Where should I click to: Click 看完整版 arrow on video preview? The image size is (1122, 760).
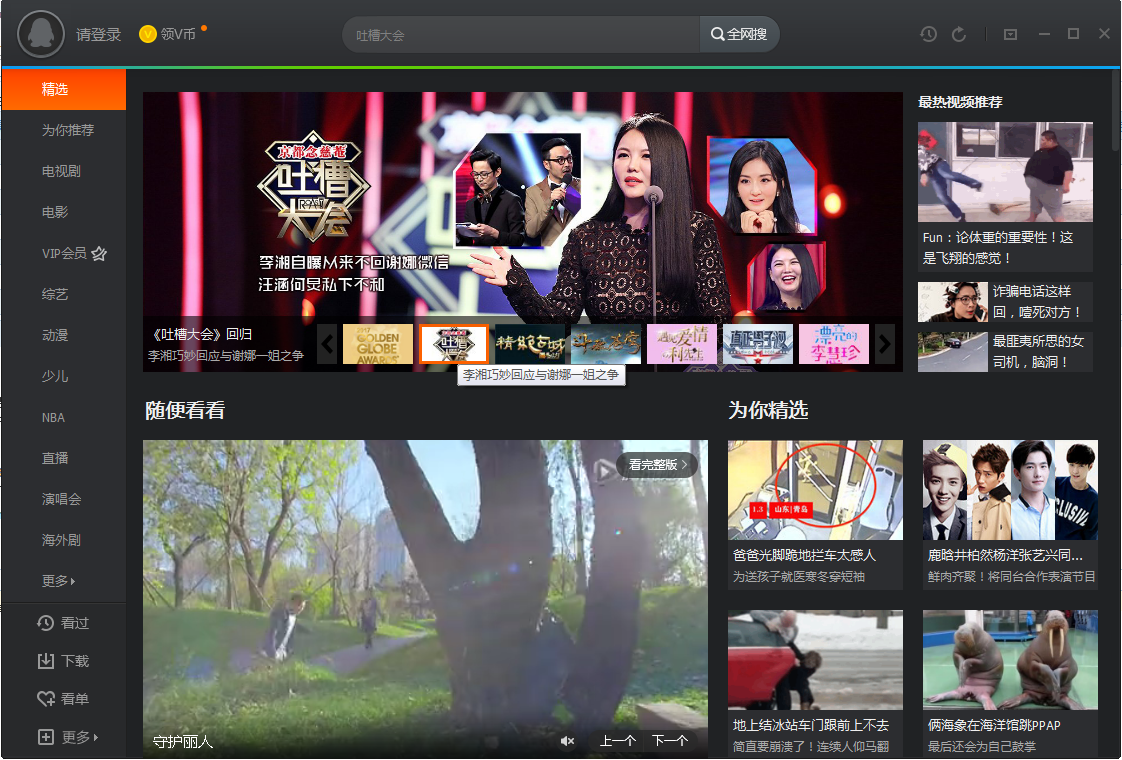[x=658, y=465]
